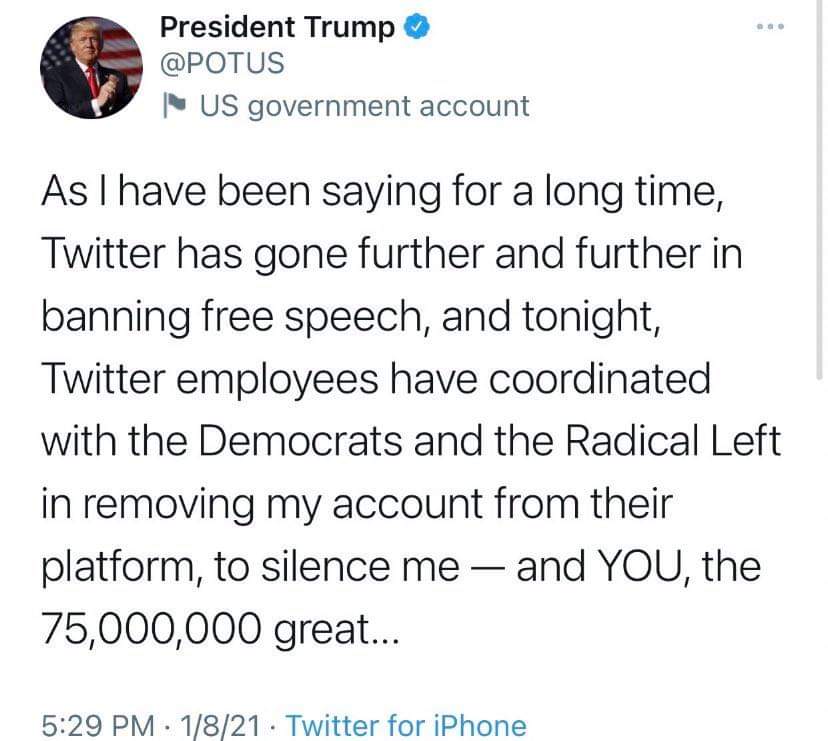Click the government account flag icon
The width and height of the screenshot is (828, 741).
click(174, 105)
